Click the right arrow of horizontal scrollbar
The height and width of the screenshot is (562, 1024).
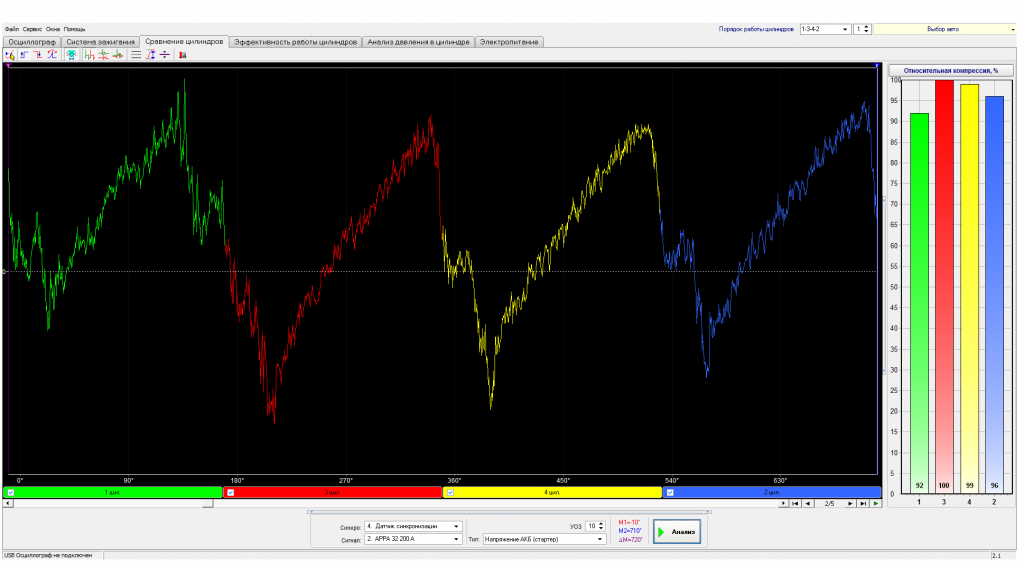tap(783, 503)
